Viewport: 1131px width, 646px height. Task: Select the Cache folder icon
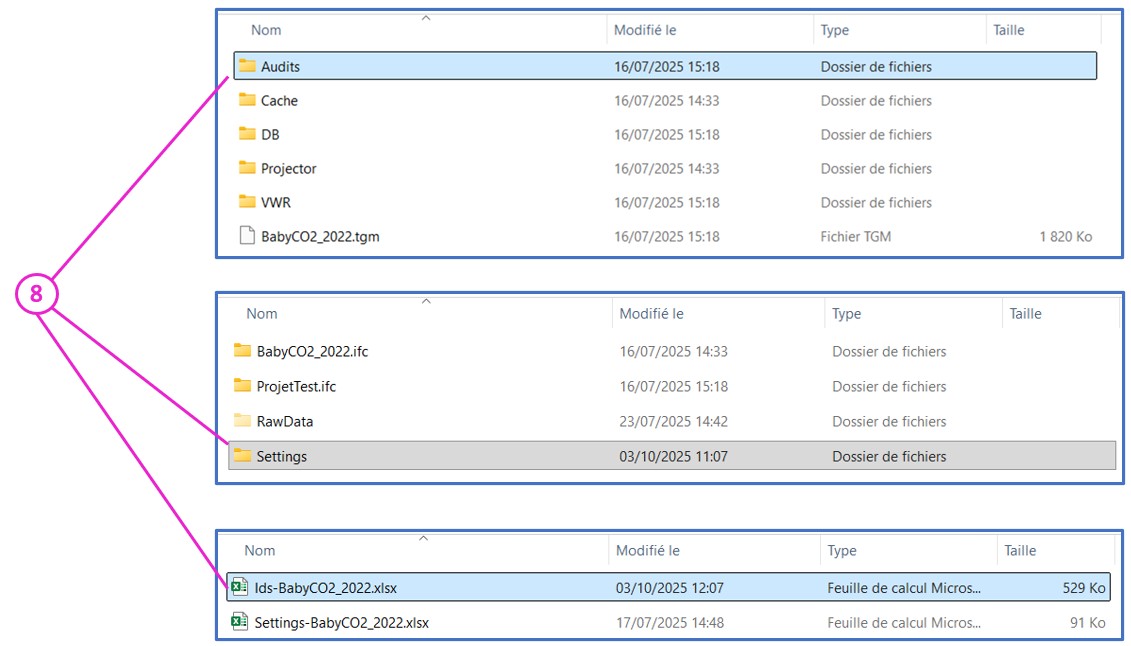[247, 100]
